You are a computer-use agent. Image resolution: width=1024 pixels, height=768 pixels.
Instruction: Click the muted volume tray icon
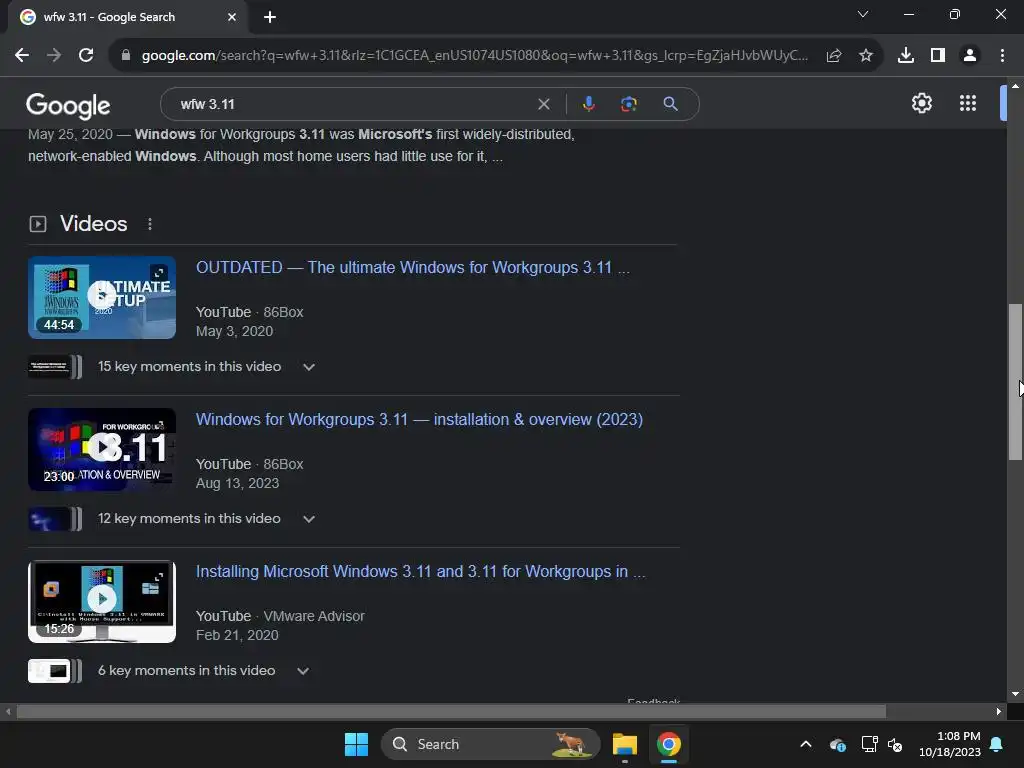(x=895, y=744)
